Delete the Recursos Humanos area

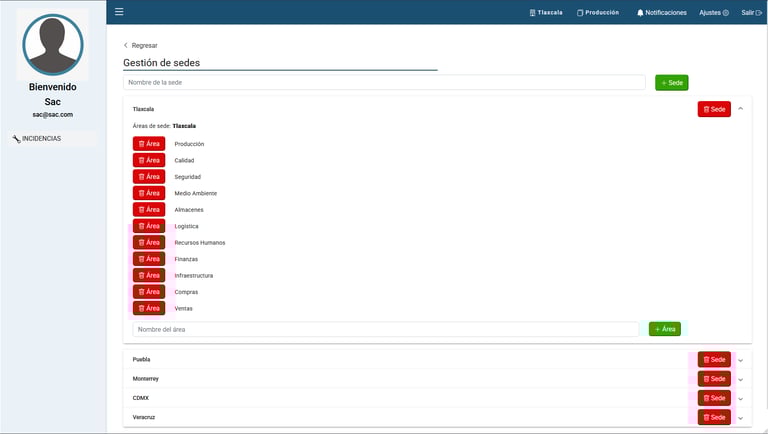click(x=149, y=242)
